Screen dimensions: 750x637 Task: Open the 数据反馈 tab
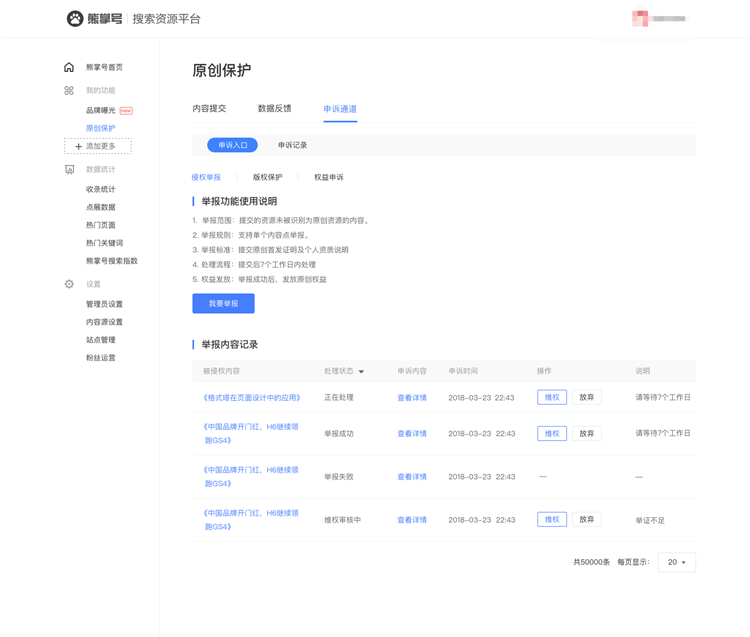tap(275, 109)
